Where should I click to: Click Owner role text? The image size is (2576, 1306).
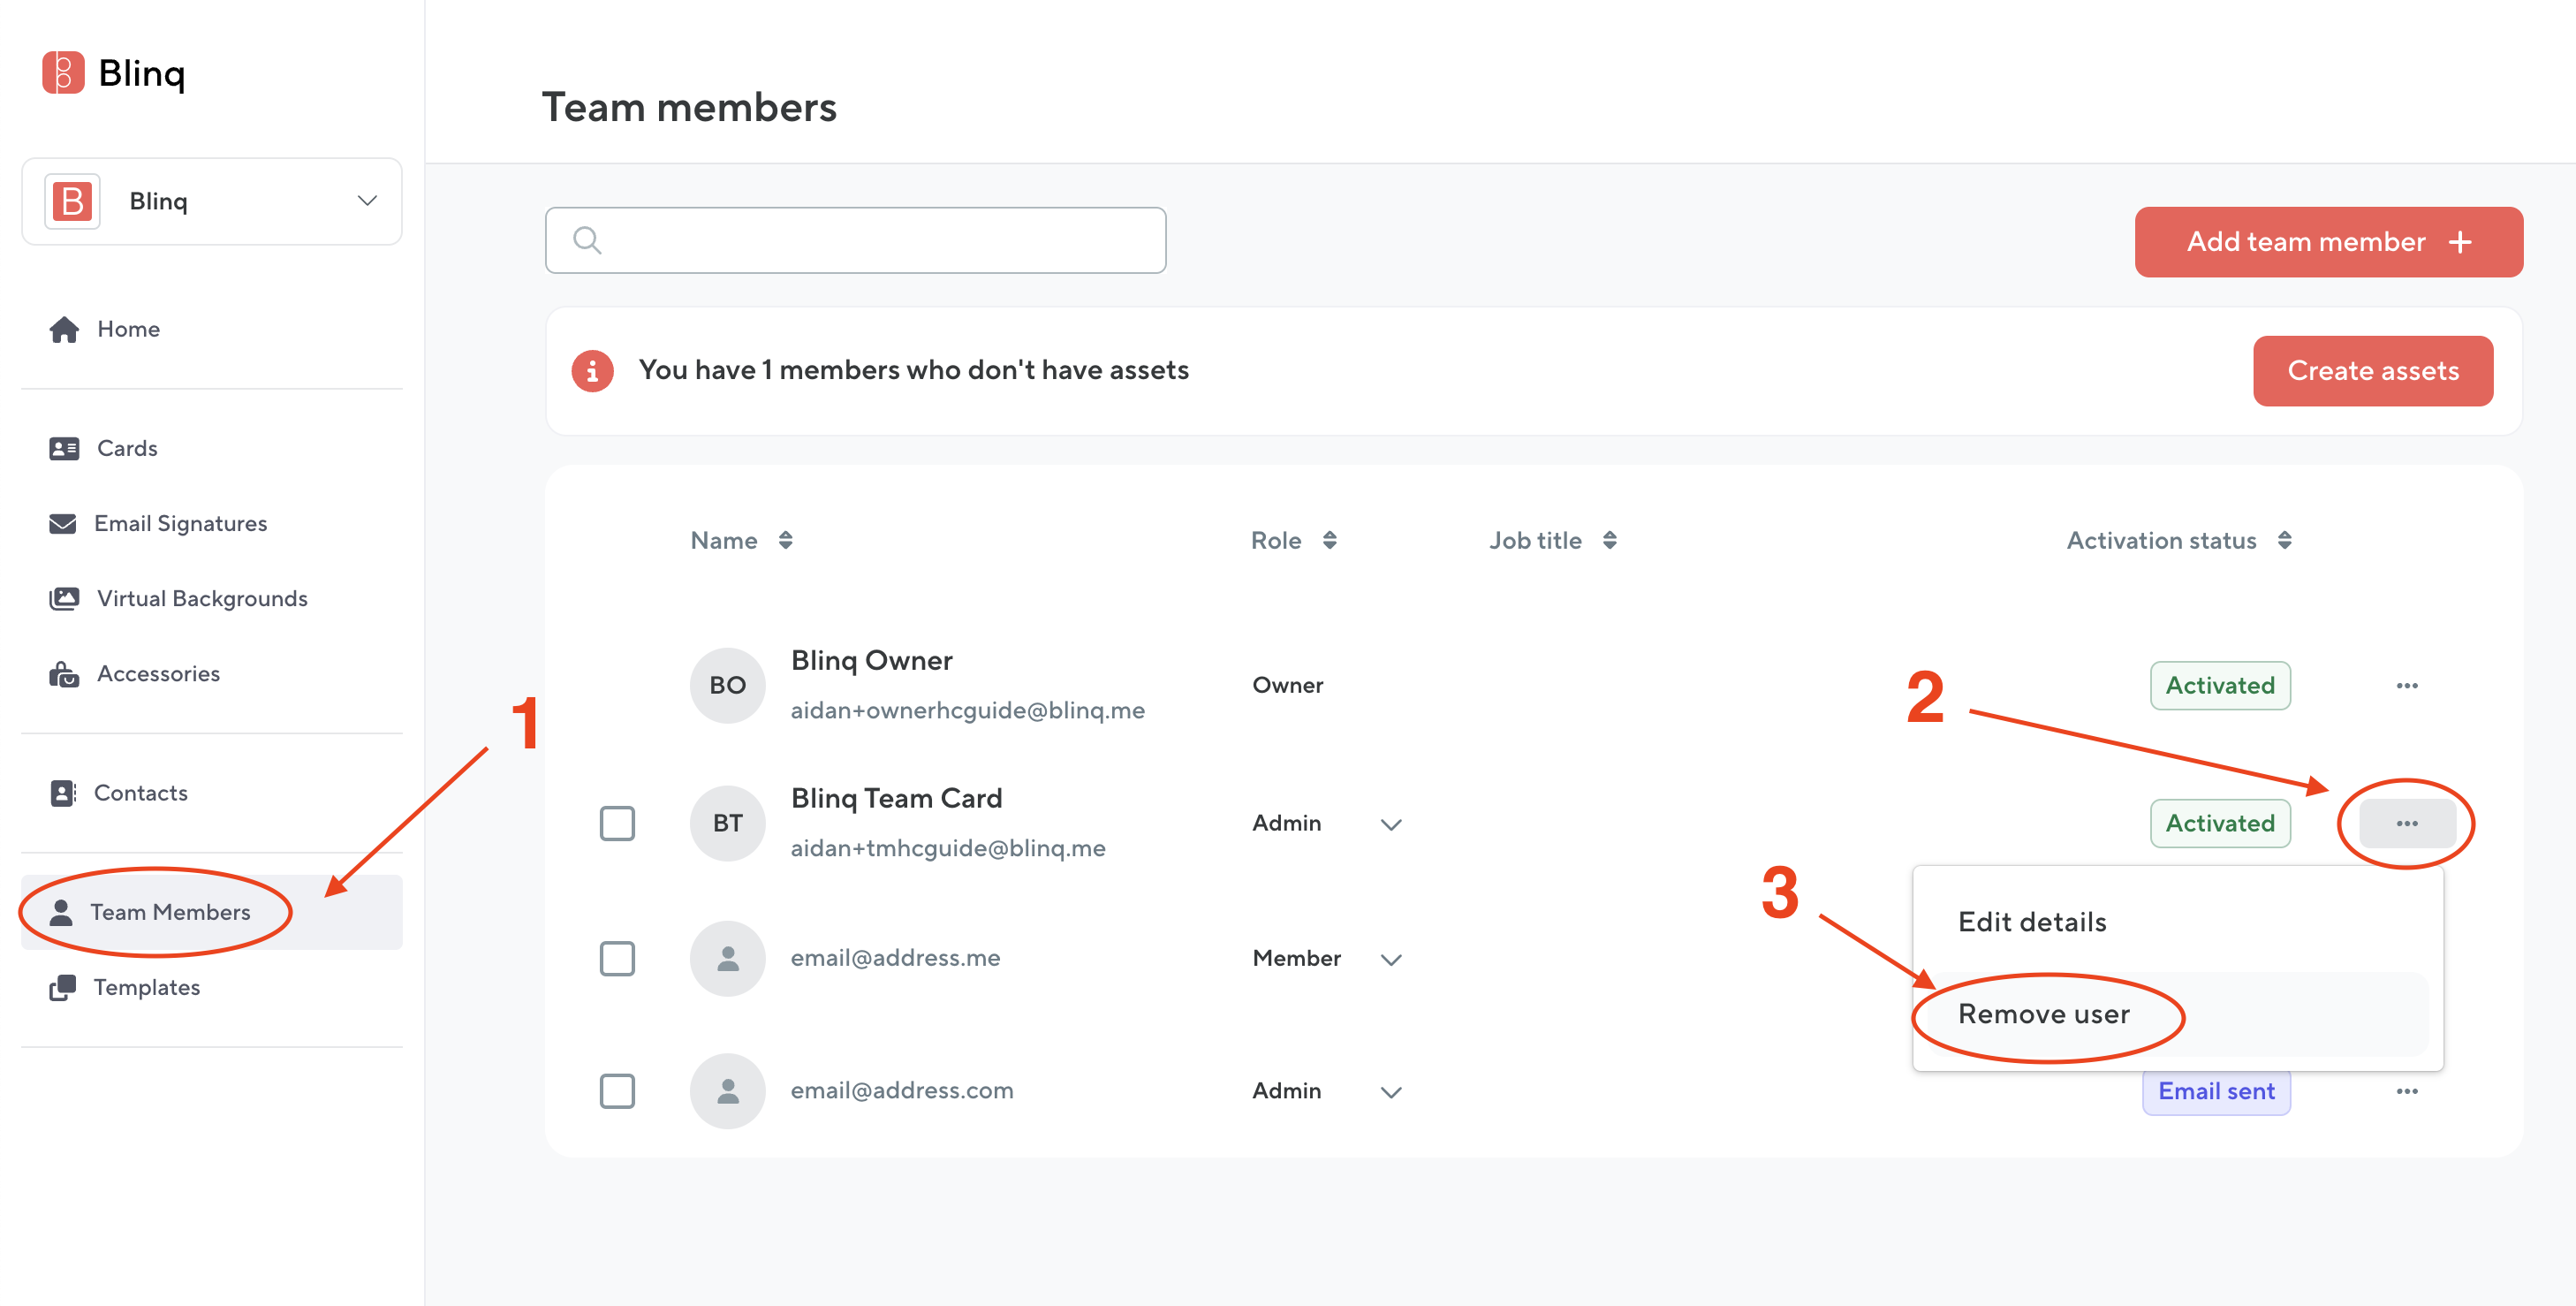[1288, 686]
